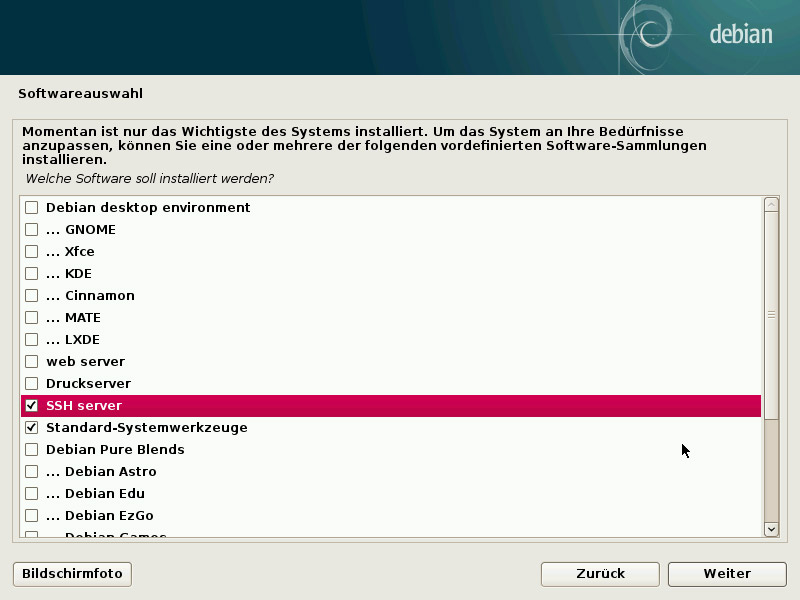Select the '... GNOME' row text
The height and width of the screenshot is (600, 800).
[81, 230]
